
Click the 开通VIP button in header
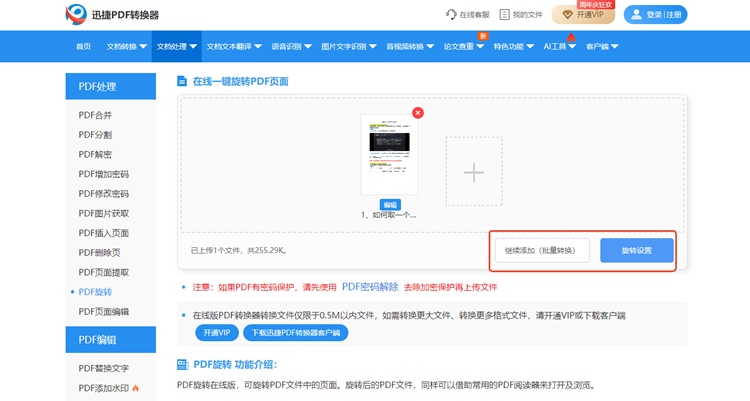pos(583,14)
